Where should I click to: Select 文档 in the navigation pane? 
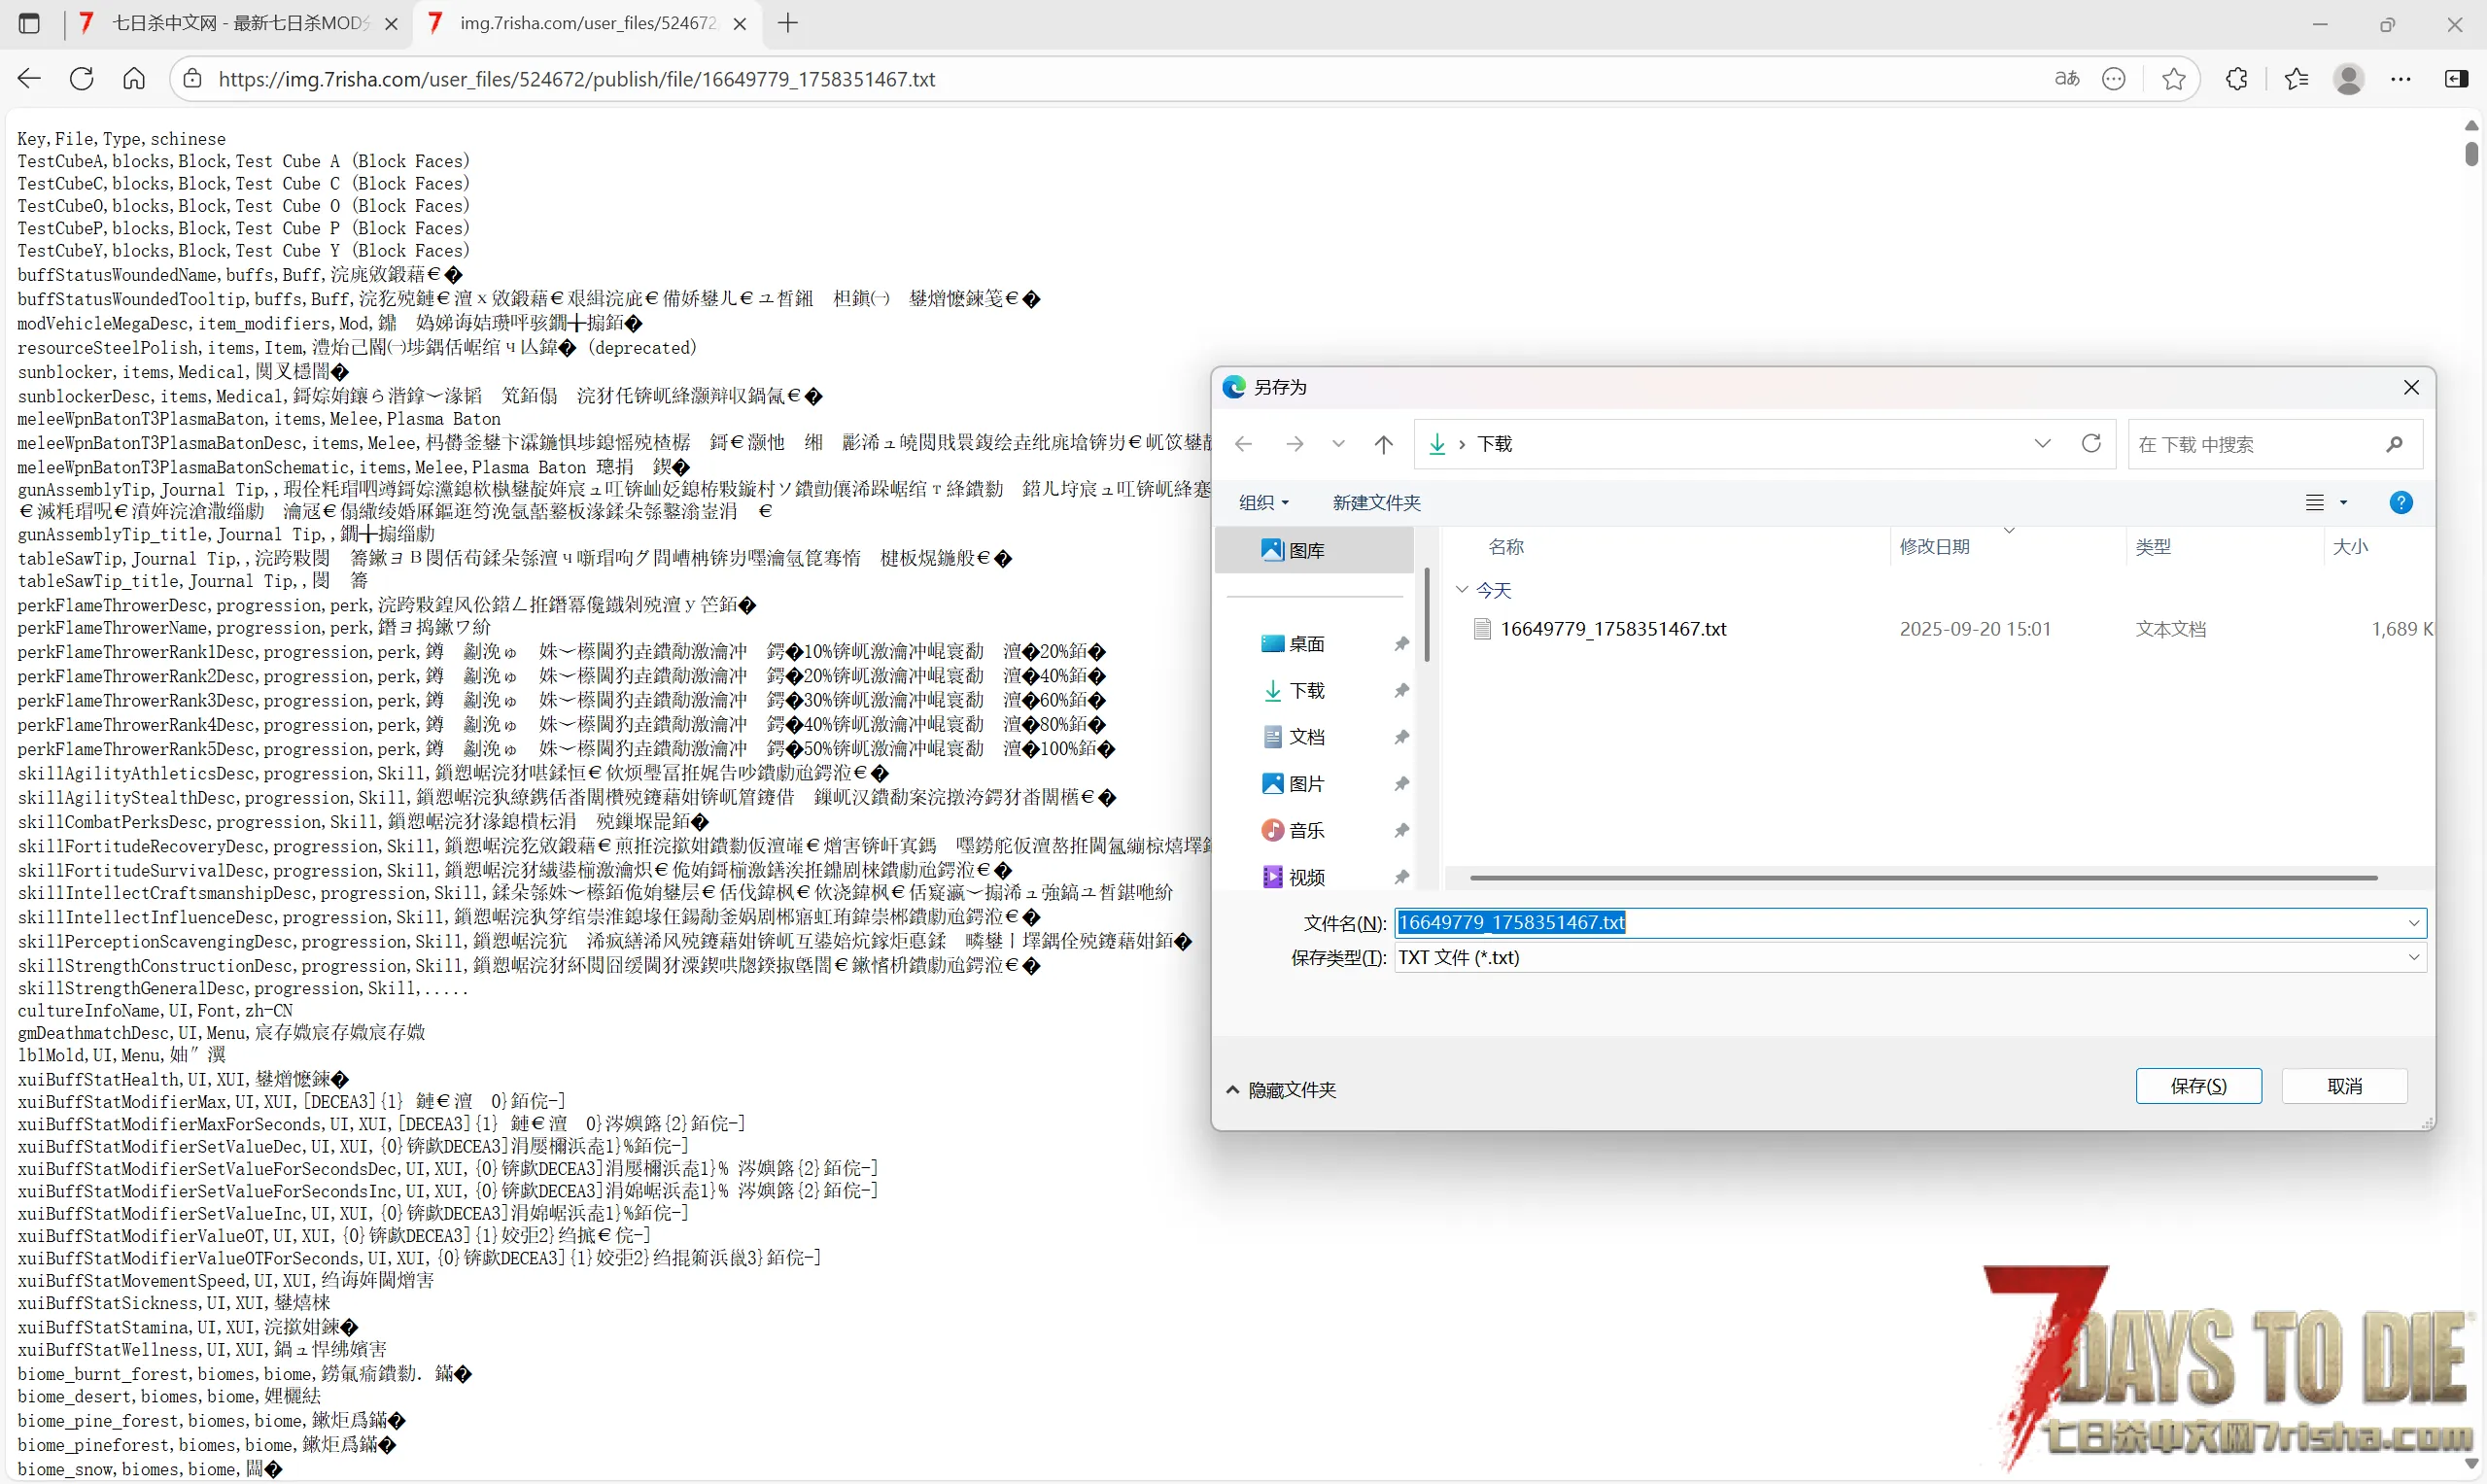[1306, 738]
